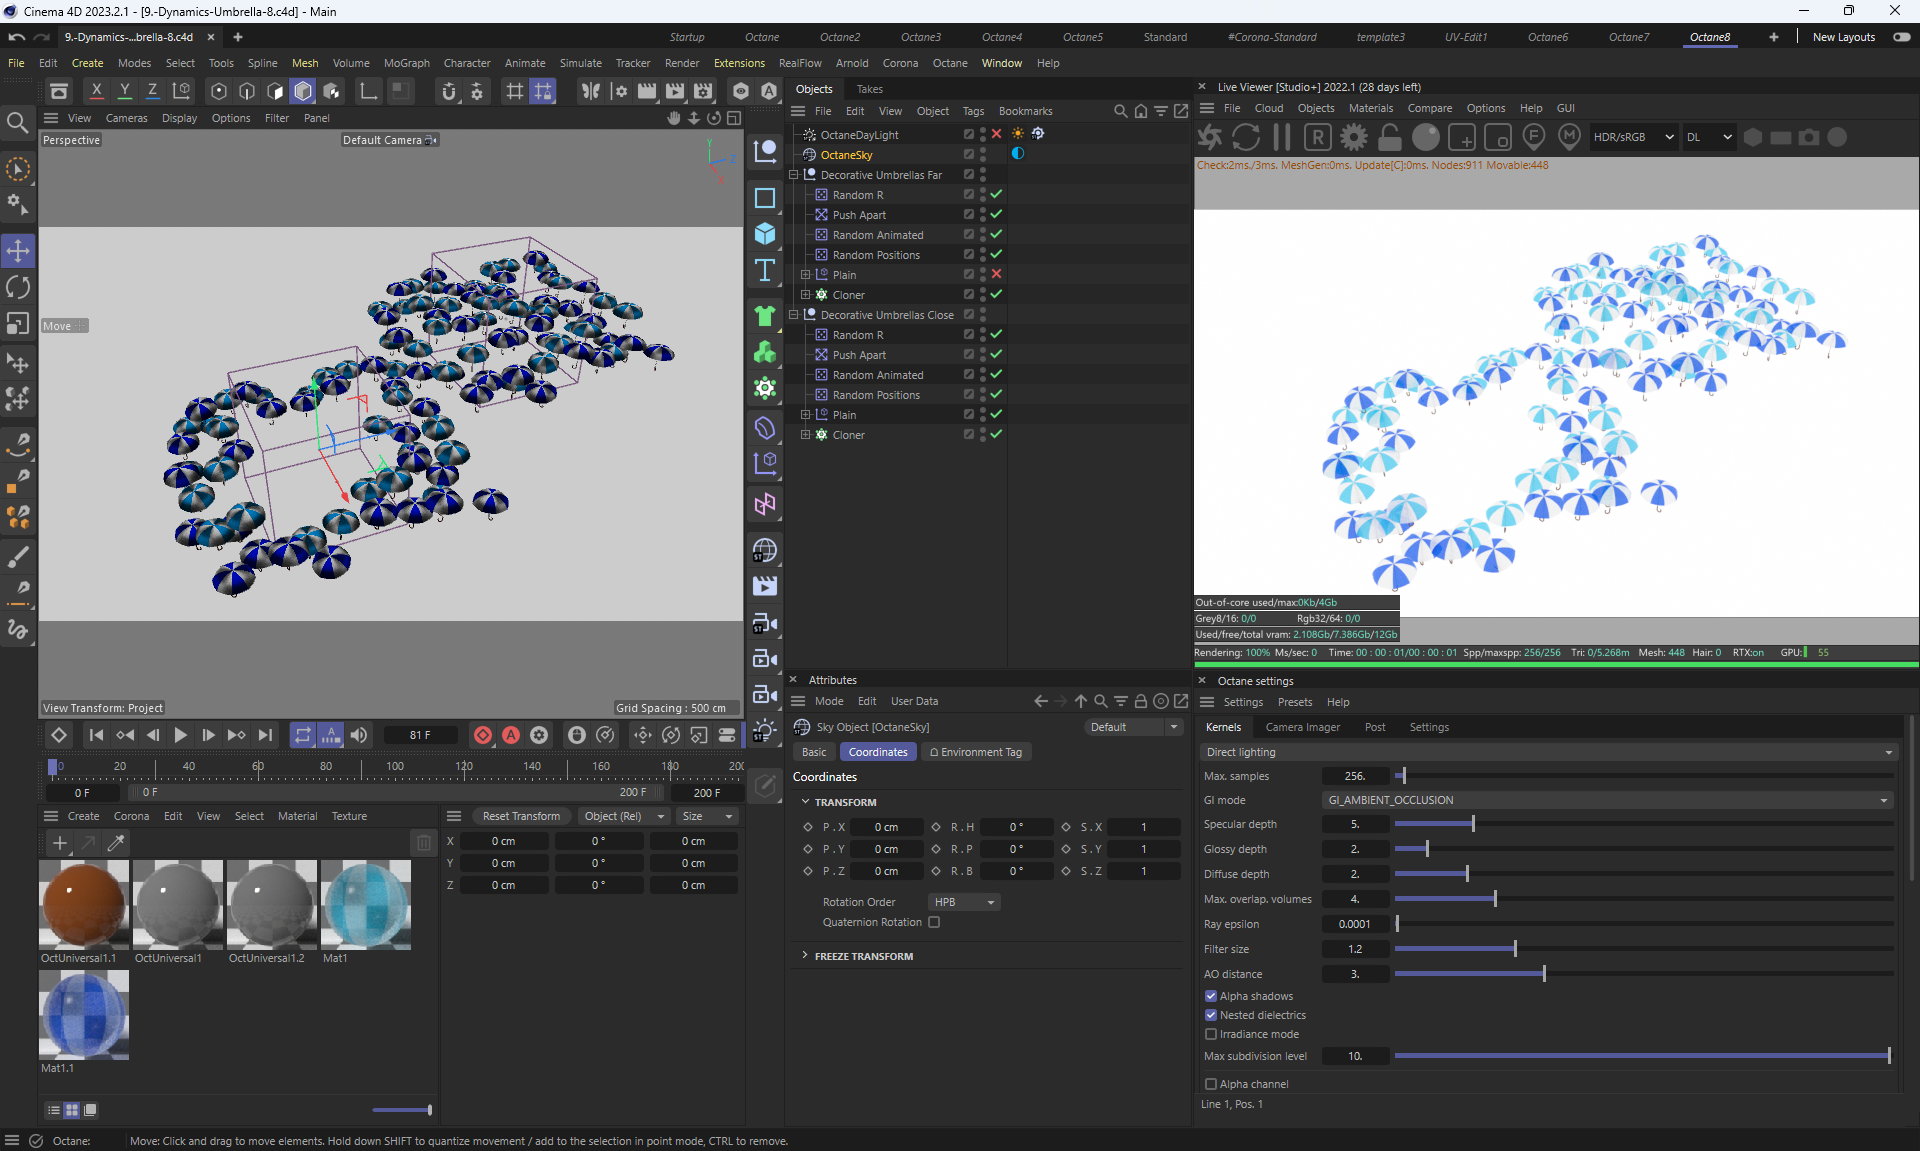
Task: Select the Rotate tool in left toolbar
Action: pyautogui.click(x=18, y=288)
